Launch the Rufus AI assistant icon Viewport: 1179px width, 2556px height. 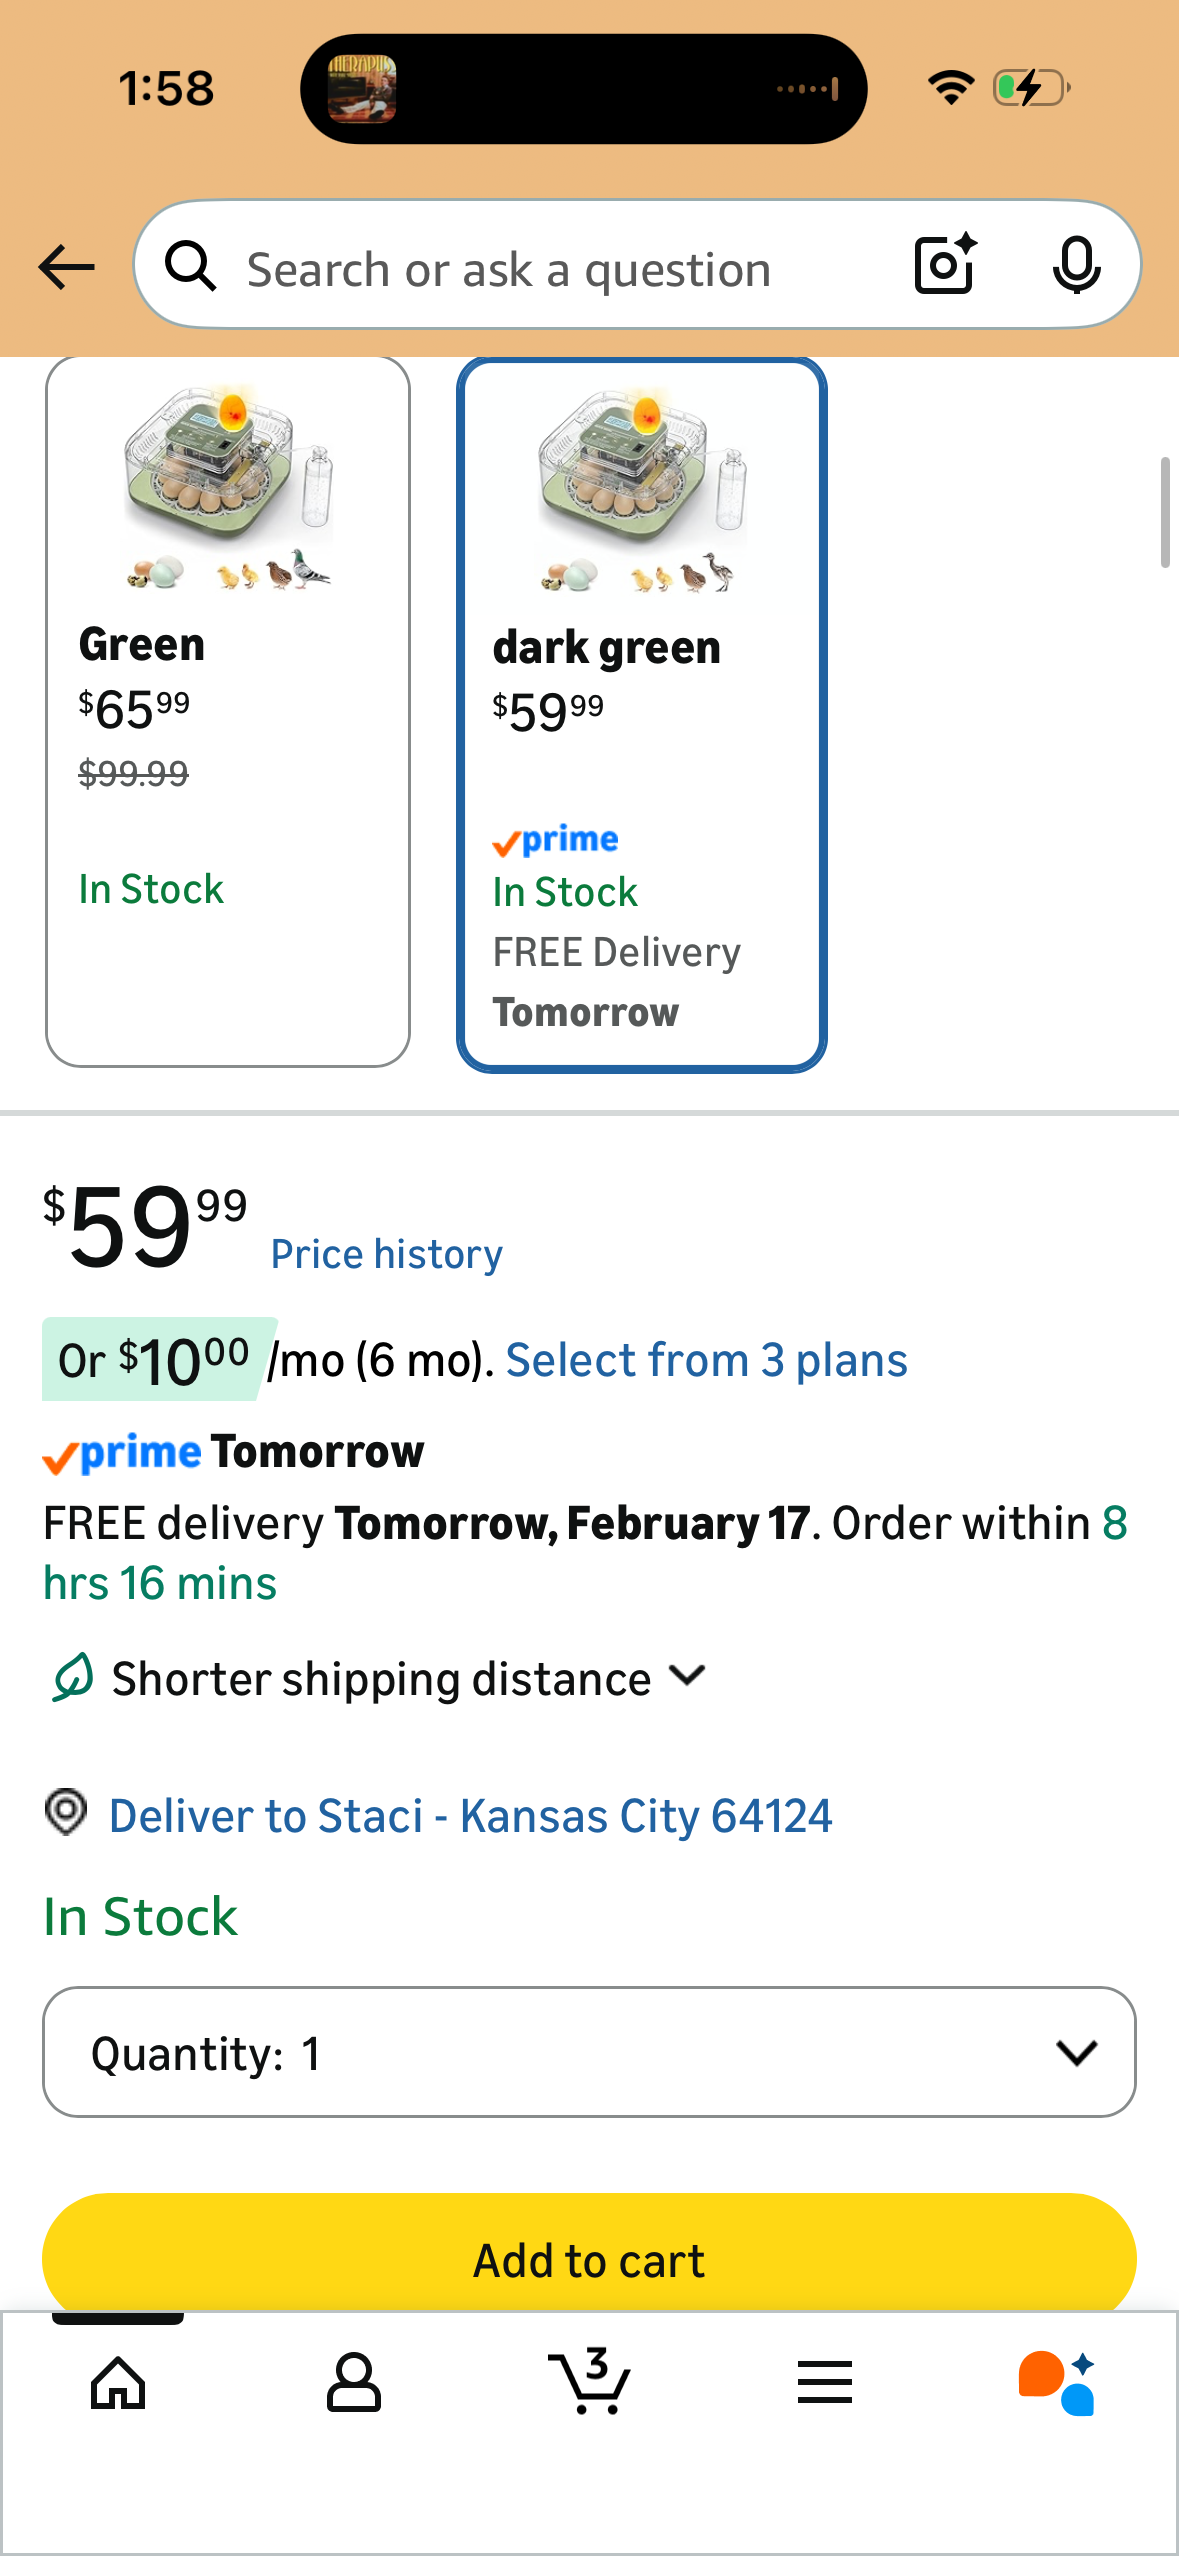[1057, 2382]
